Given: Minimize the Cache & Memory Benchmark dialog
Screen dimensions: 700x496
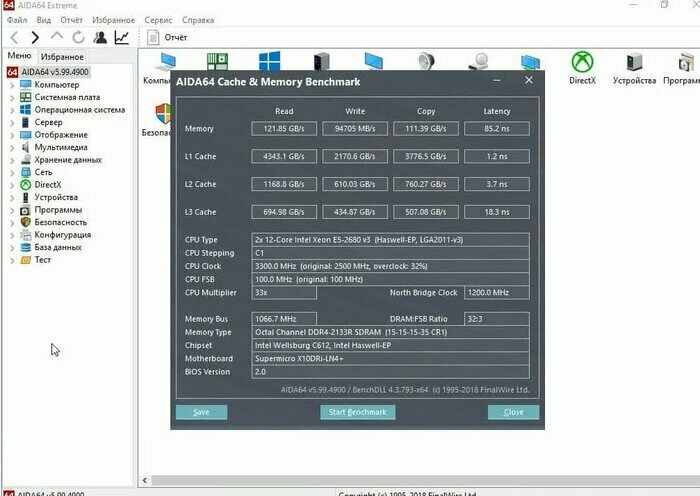Looking at the screenshot, I should [497, 80].
